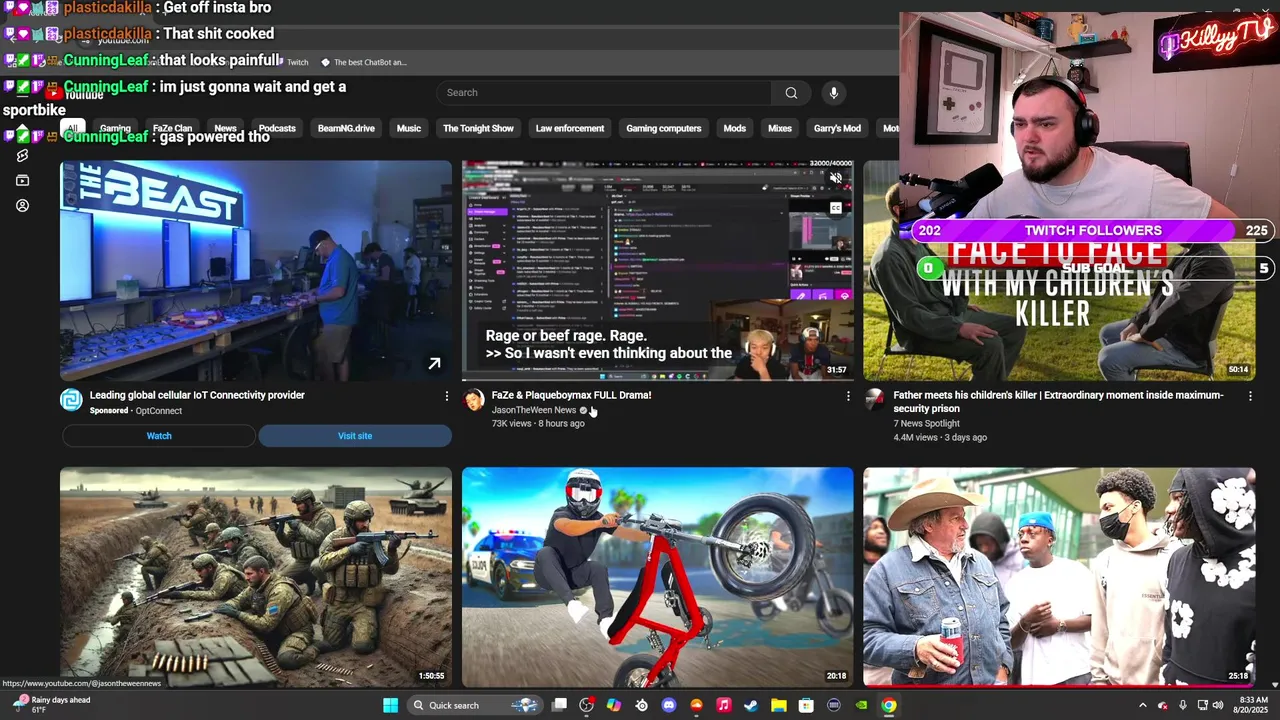
Task: Select the Mixes filter chip
Action: click(x=780, y=129)
